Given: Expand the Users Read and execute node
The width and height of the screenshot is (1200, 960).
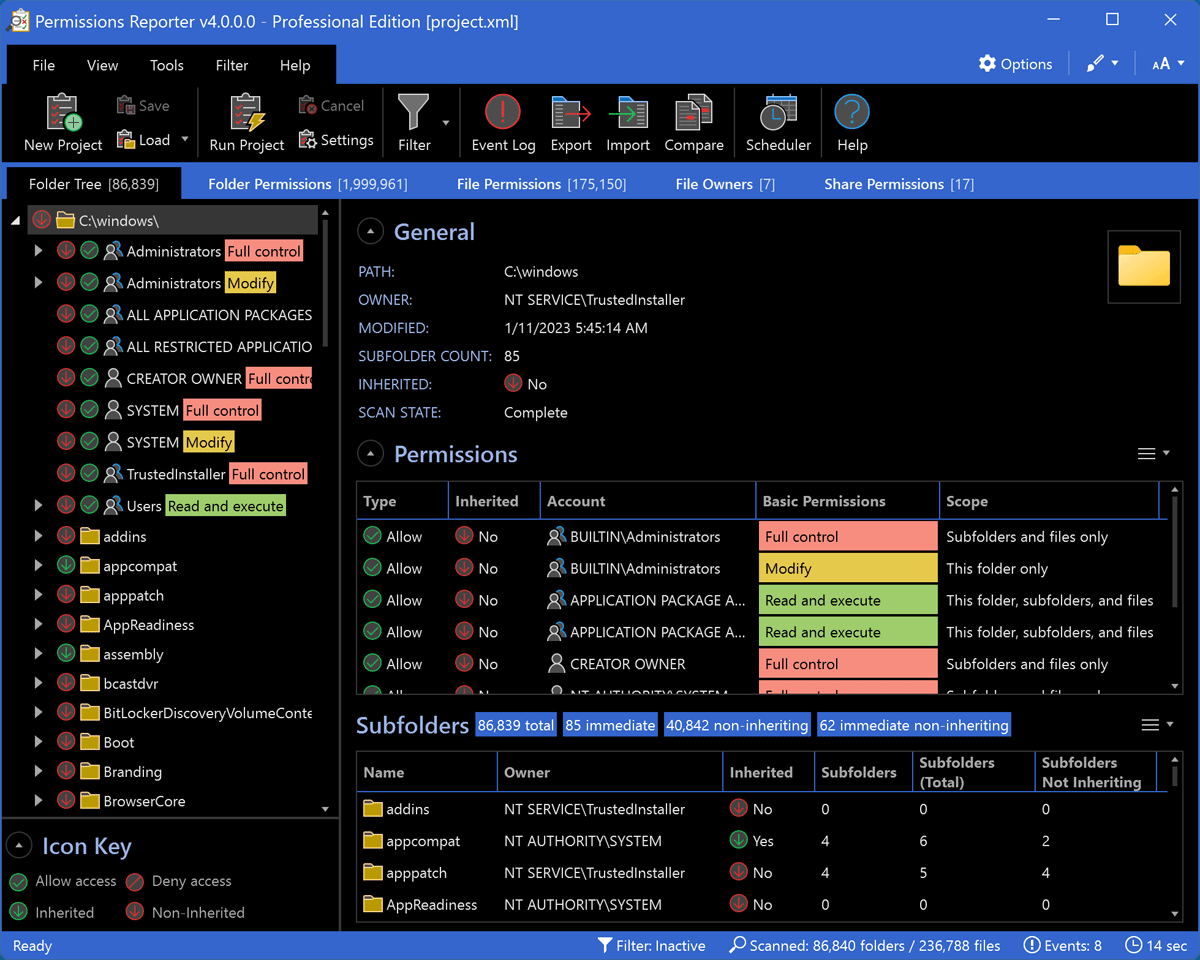Looking at the screenshot, I should tap(39, 506).
